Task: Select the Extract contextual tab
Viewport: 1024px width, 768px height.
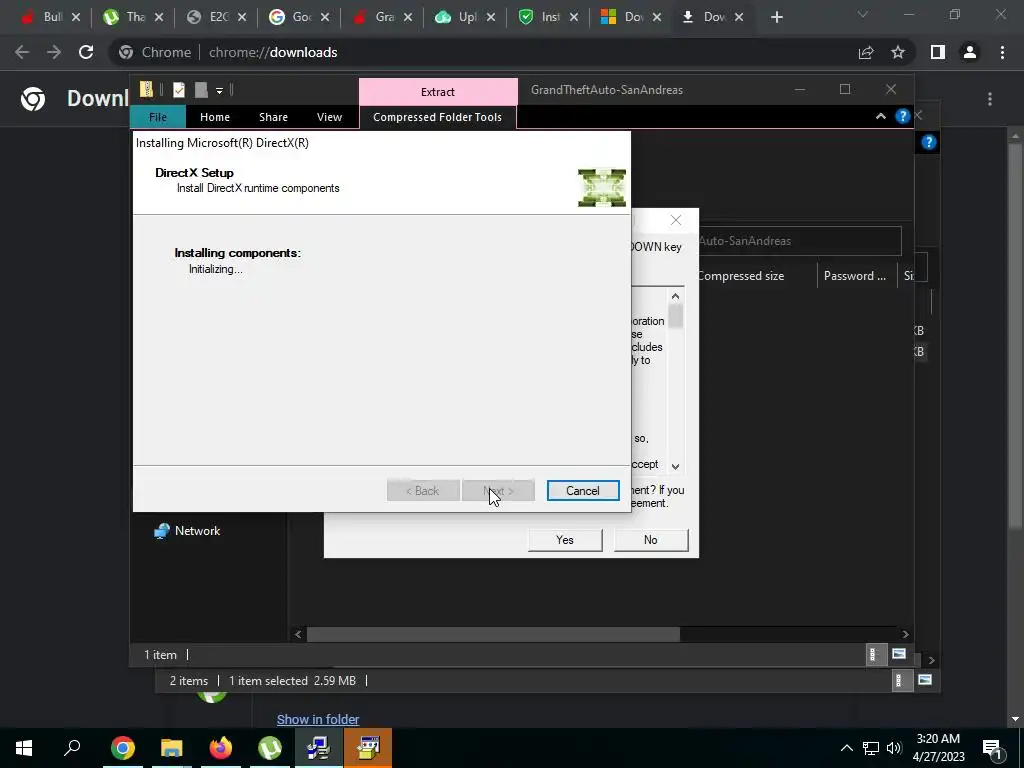Action: (438, 91)
